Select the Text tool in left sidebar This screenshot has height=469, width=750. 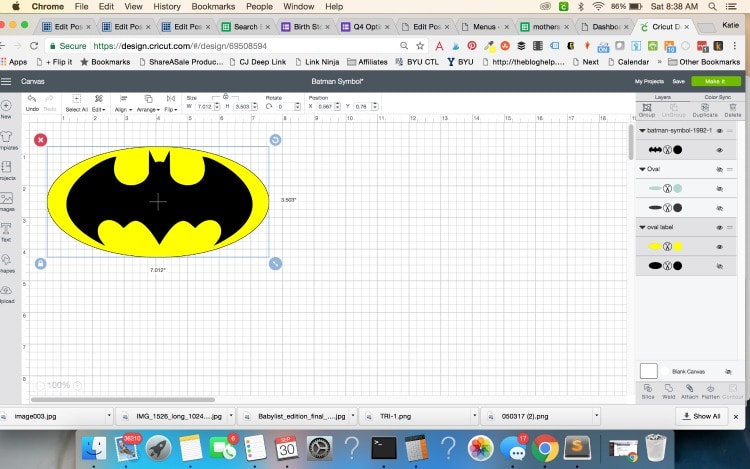click(x=7, y=230)
